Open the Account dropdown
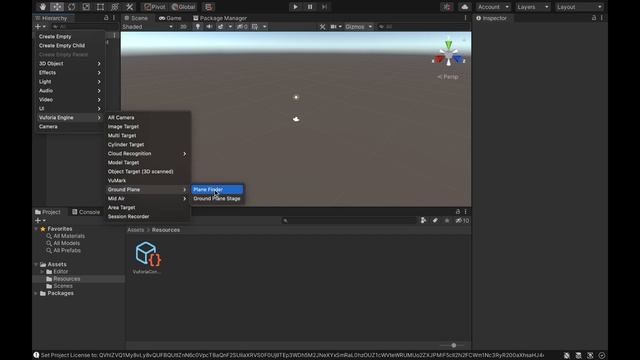 click(x=493, y=7)
